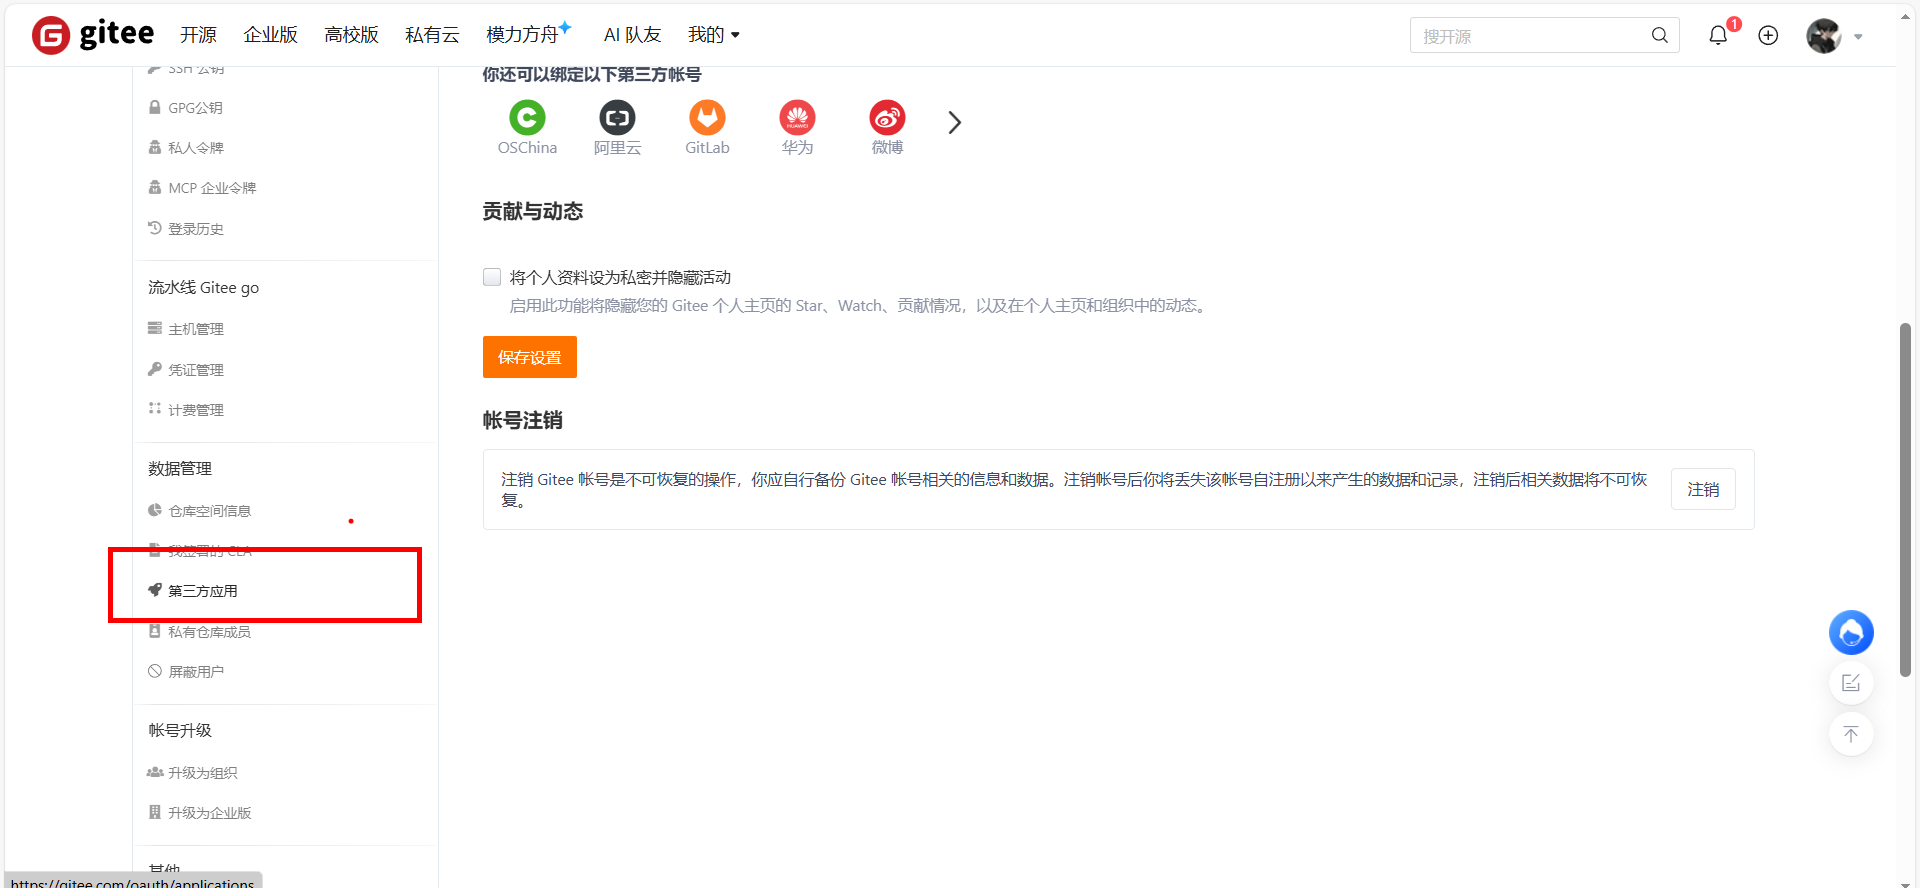Screen dimensions: 1920x888
Task: Click the Weibo account binding icon
Action: tap(887, 118)
